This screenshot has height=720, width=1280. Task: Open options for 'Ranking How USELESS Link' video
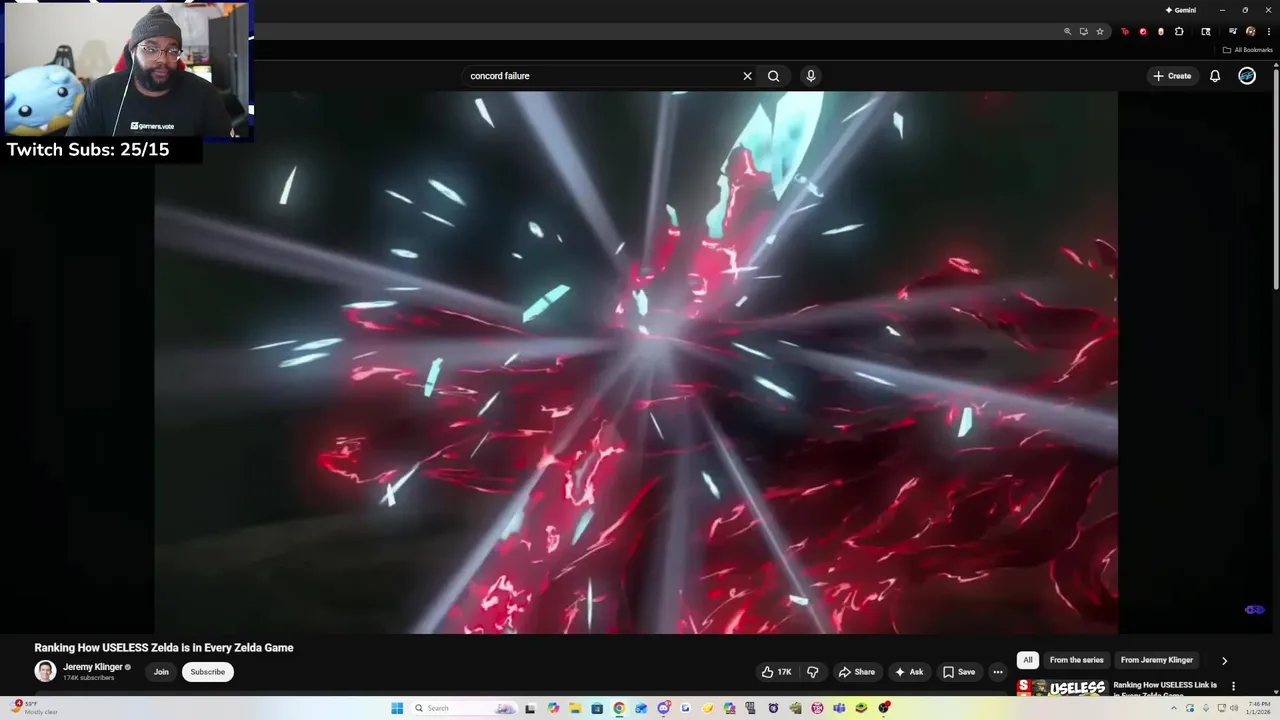click(1233, 686)
